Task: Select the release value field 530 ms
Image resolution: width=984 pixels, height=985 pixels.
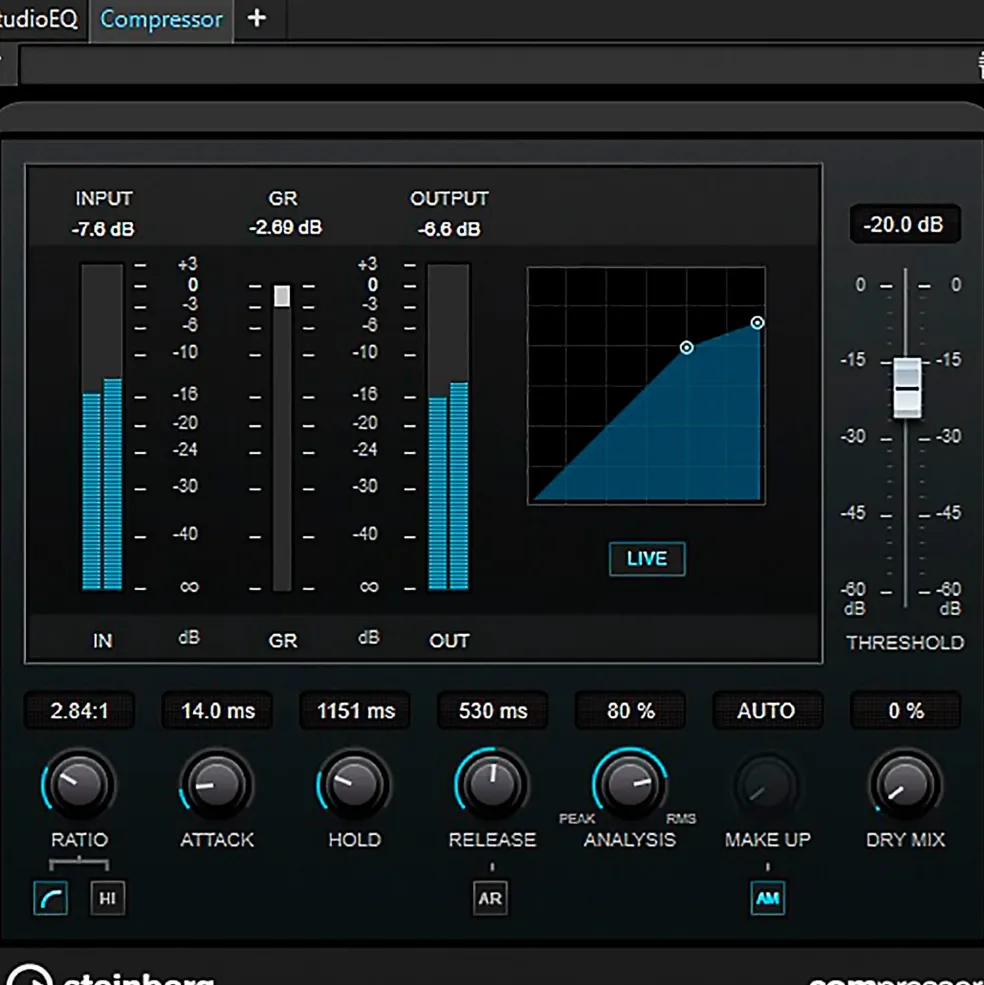Action: coord(493,710)
